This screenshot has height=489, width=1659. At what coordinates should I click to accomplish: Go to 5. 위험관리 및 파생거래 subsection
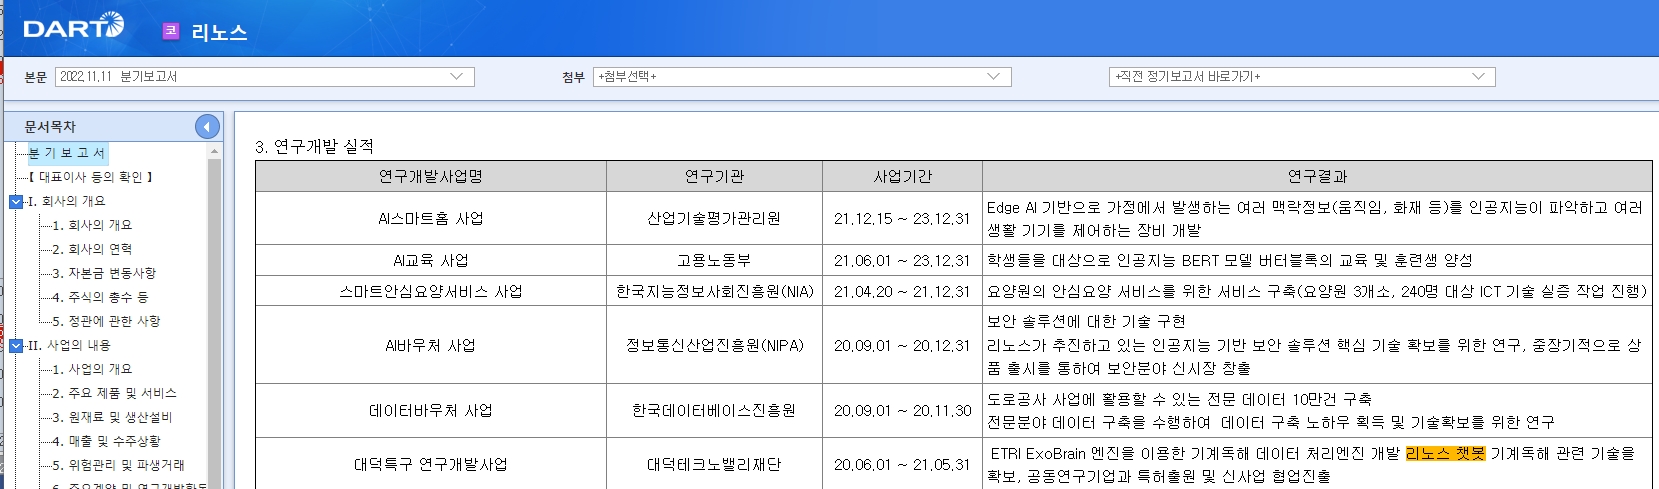(118, 465)
